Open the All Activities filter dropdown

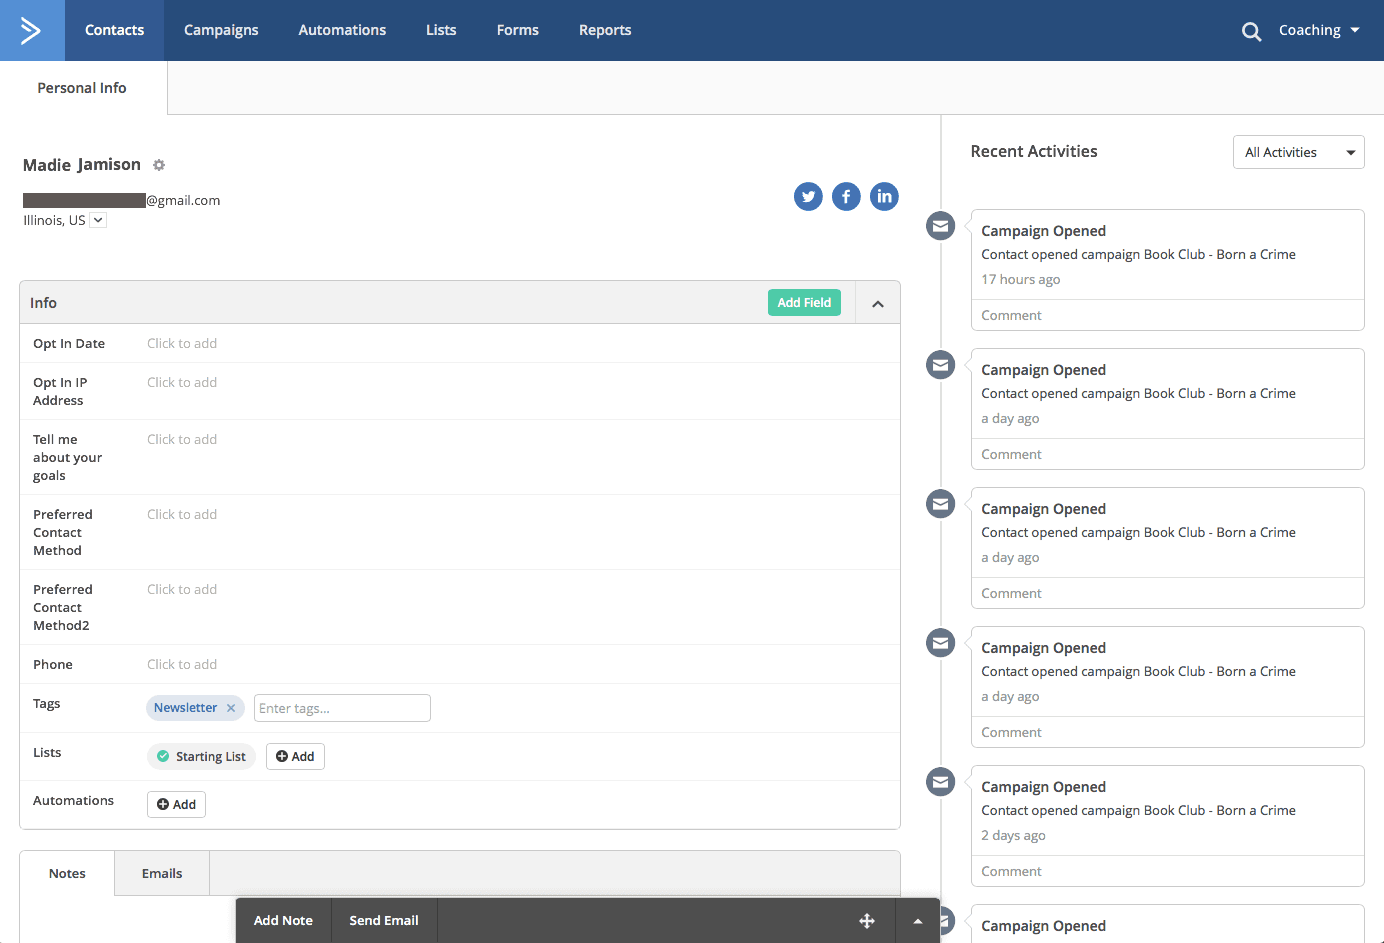click(x=1298, y=152)
